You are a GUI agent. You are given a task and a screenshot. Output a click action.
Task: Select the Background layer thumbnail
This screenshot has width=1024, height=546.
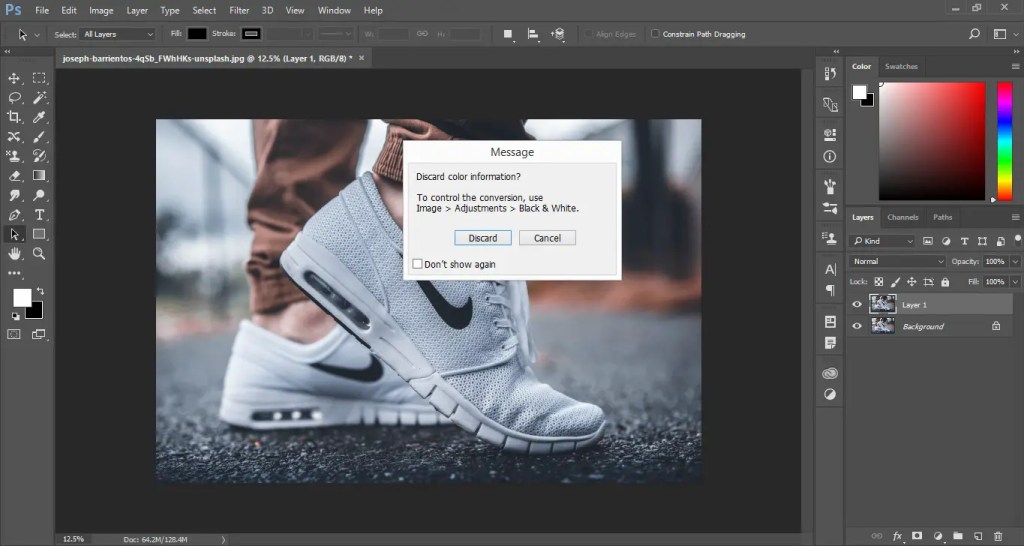pyautogui.click(x=883, y=326)
